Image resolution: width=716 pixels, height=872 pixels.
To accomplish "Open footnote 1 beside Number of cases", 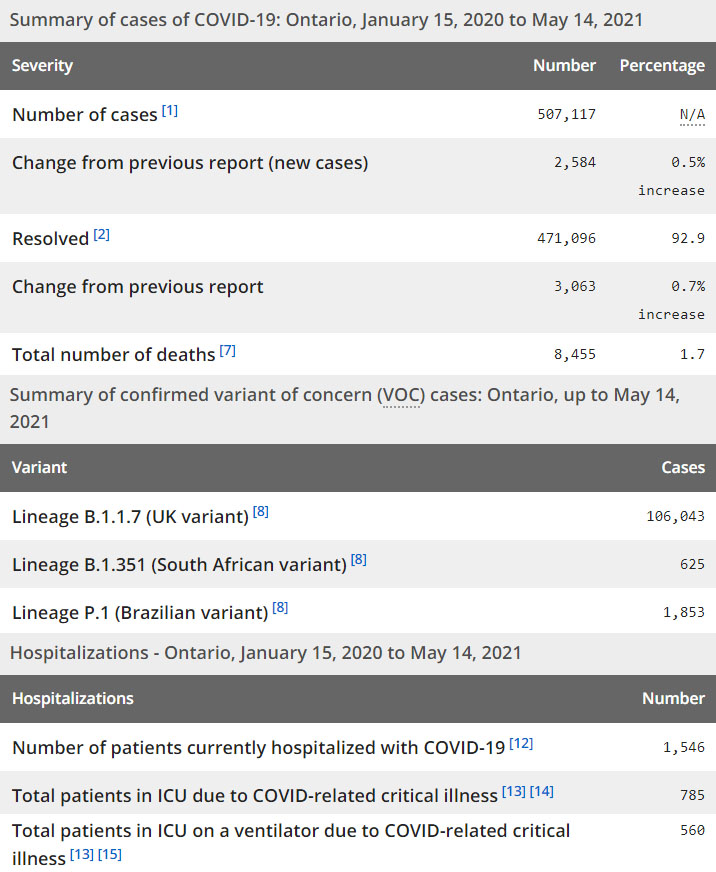I will 170,110.
